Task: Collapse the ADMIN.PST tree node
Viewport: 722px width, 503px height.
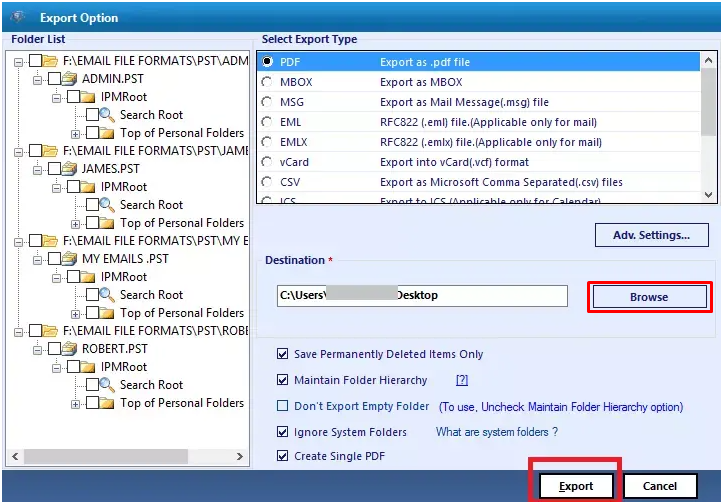Action: [x=37, y=80]
